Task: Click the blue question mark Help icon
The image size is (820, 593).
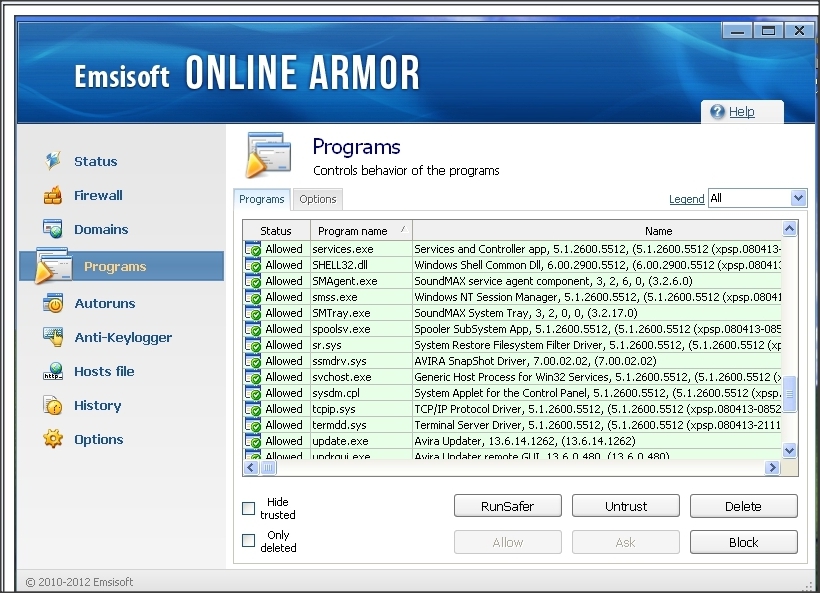Action: 718,111
